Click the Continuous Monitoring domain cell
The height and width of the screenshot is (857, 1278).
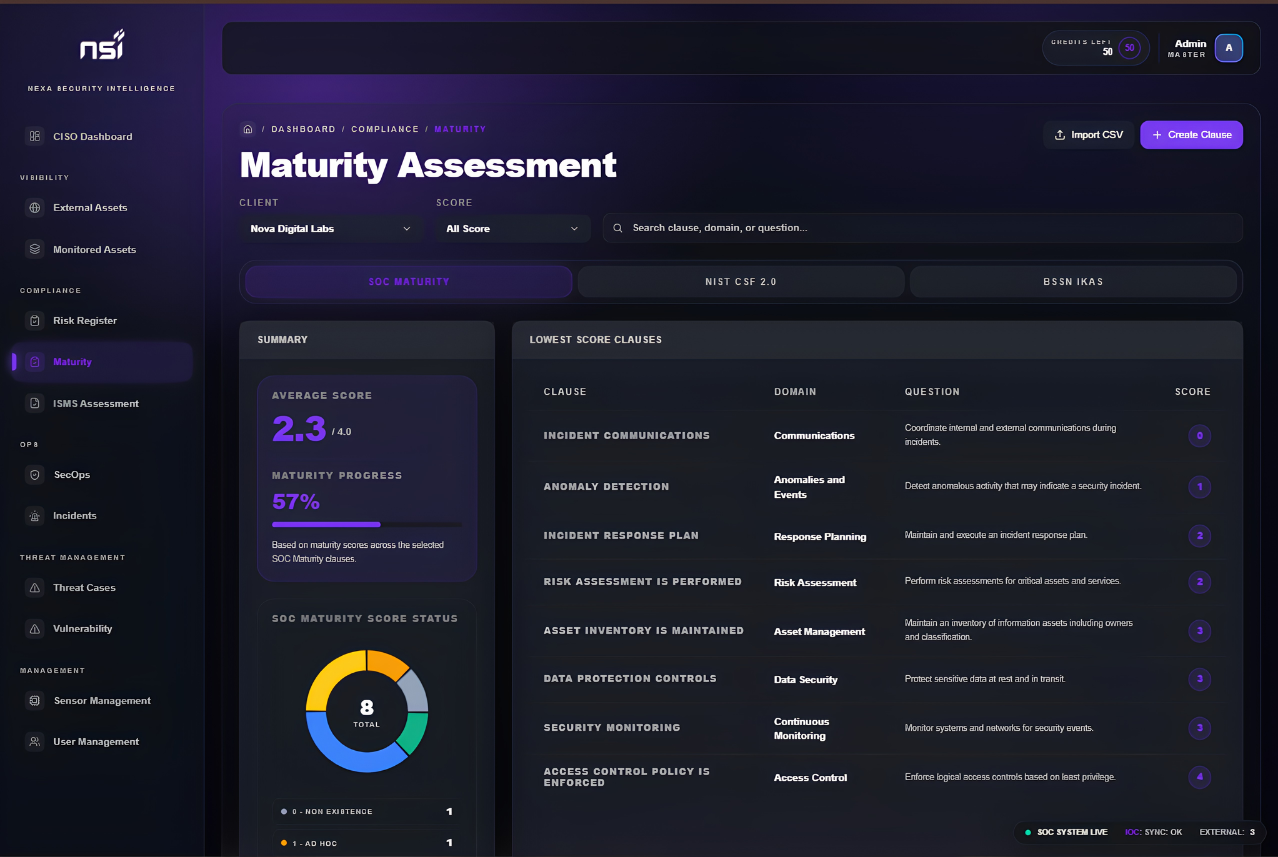[x=800, y=729]
